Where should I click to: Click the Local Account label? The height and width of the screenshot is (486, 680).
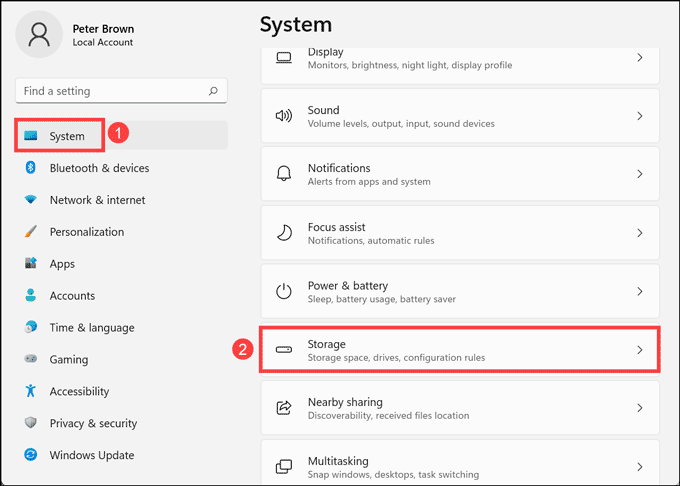pyautogui.click(x=103, y=42)
